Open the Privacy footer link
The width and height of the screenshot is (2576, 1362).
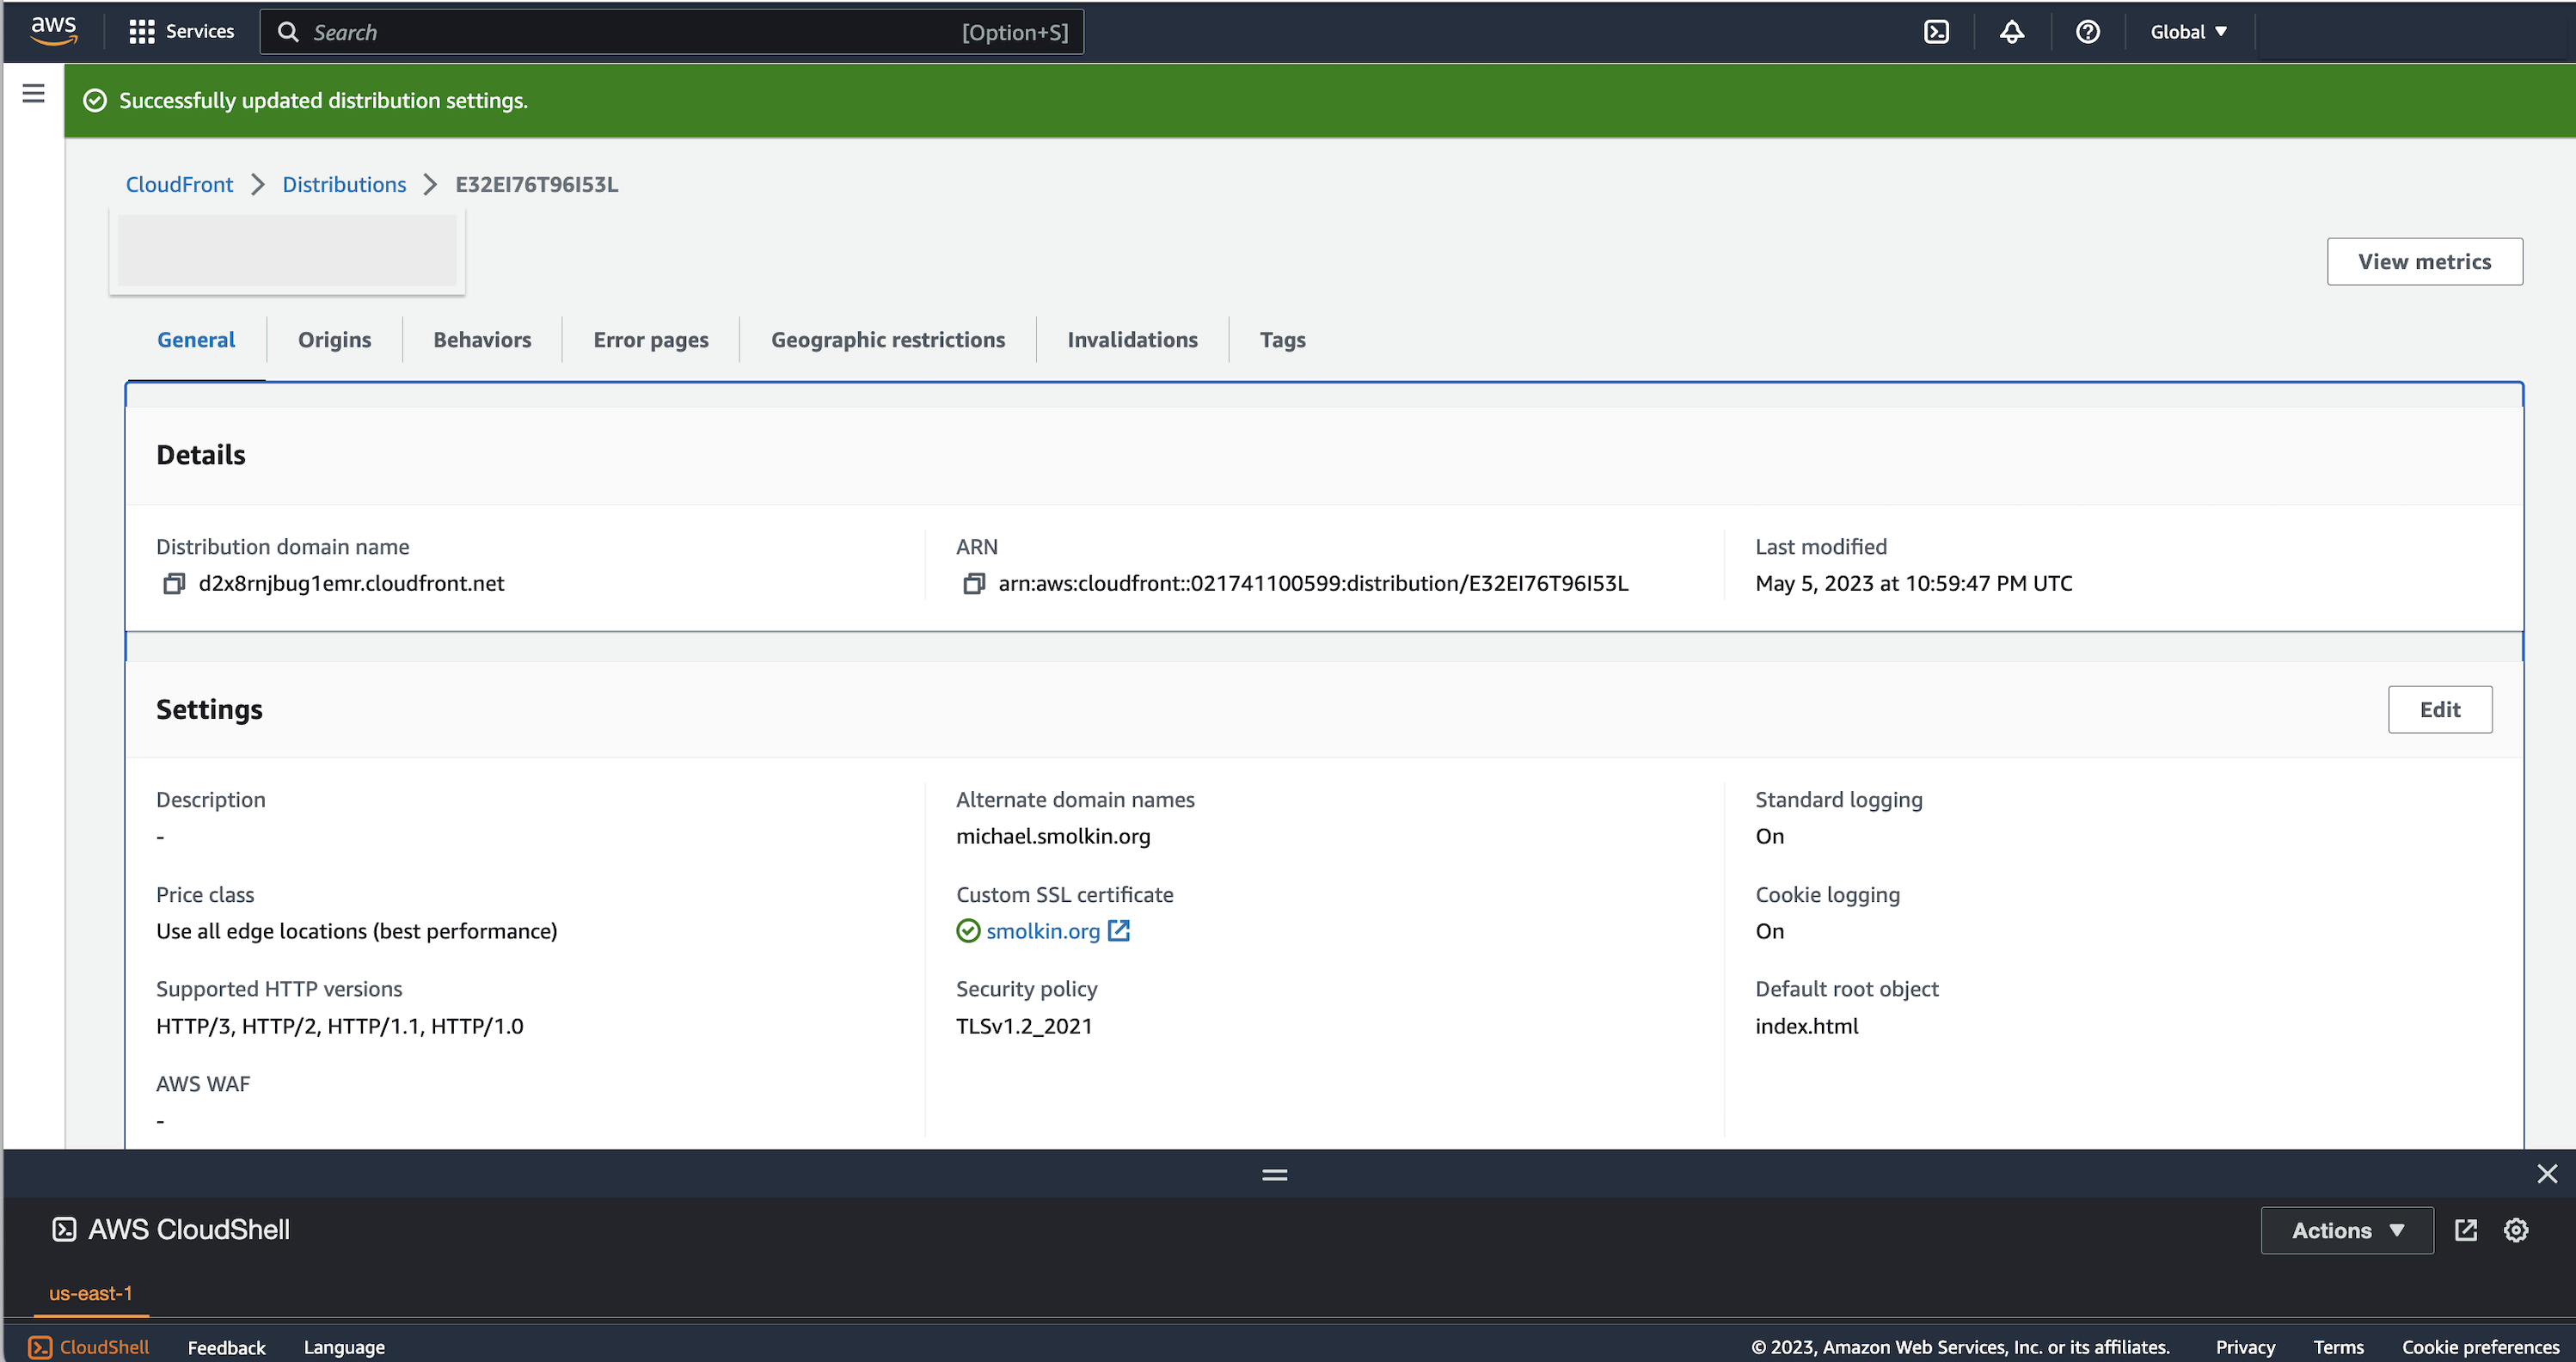tap(2244, 1347)
